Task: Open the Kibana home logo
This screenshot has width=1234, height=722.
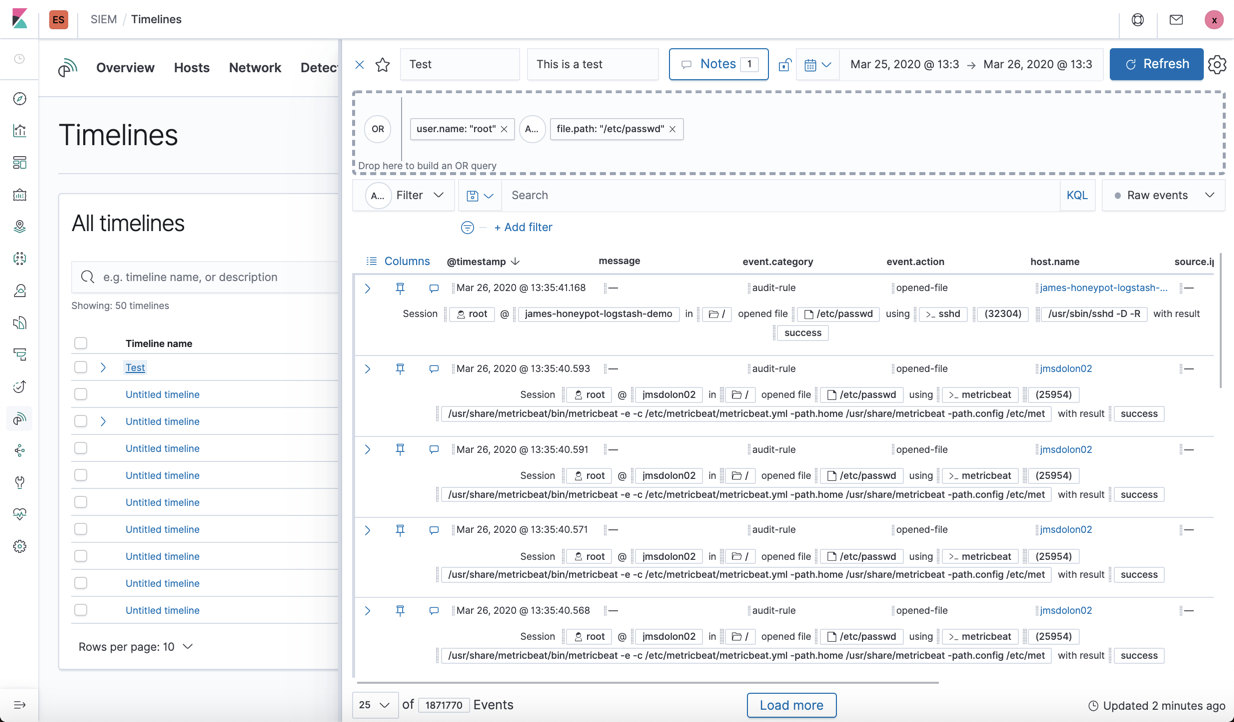Action: 19,19
